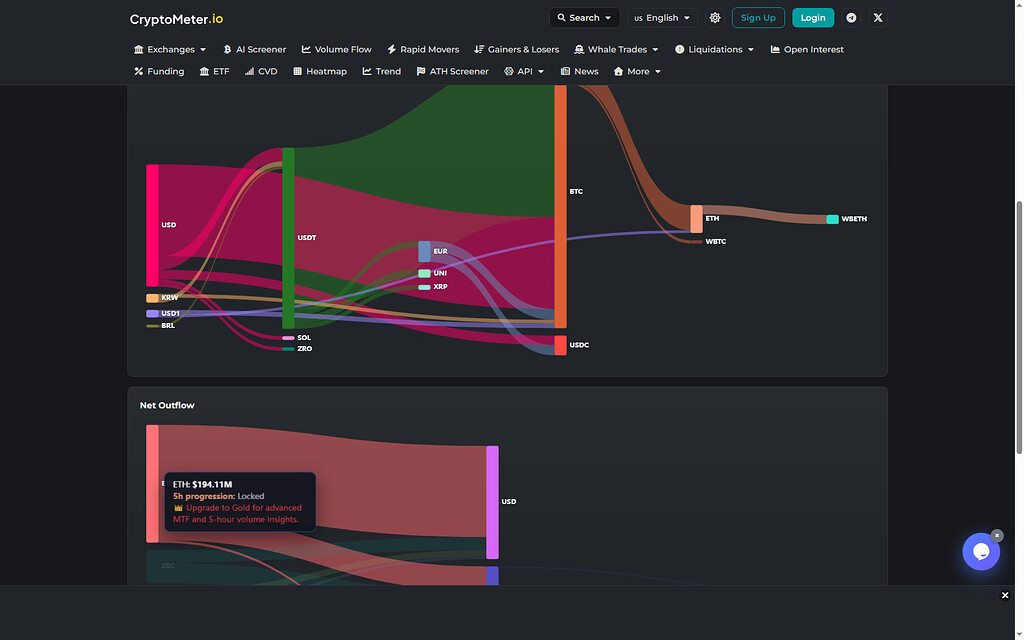1024x640 pixels.
Task: Go to Volume Flow
Action: pos(336,50)
